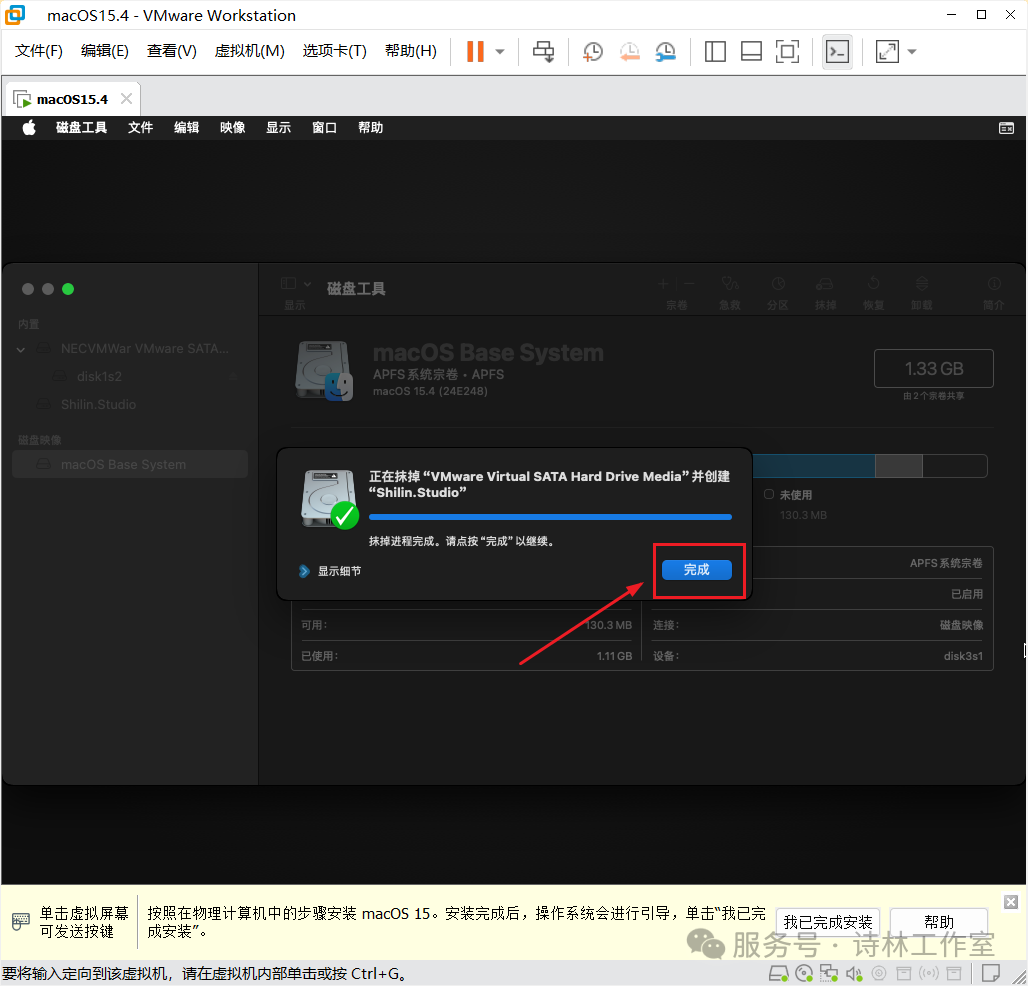
Task: Click the green zoom button of Disk Utility
Action: click(x=68, y=289)
